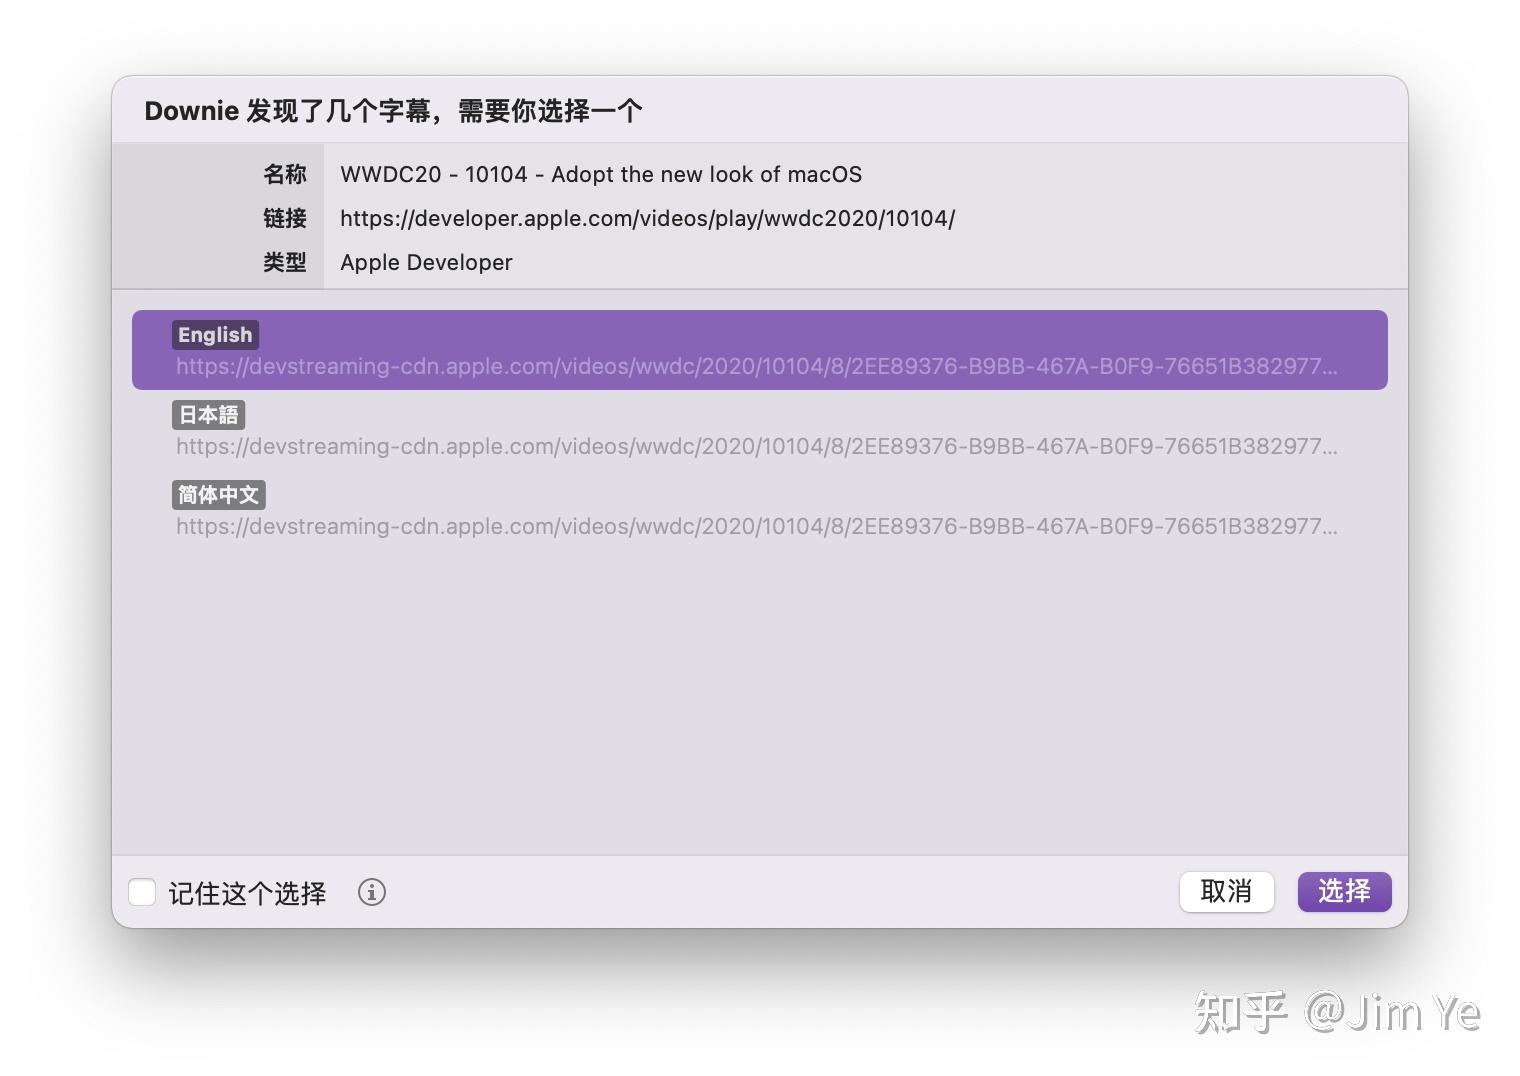Image resolution: width=1520 pixels, height=1076 pixels.
Task: Click the 链接 field label
Action: click(x=285, y=218)
